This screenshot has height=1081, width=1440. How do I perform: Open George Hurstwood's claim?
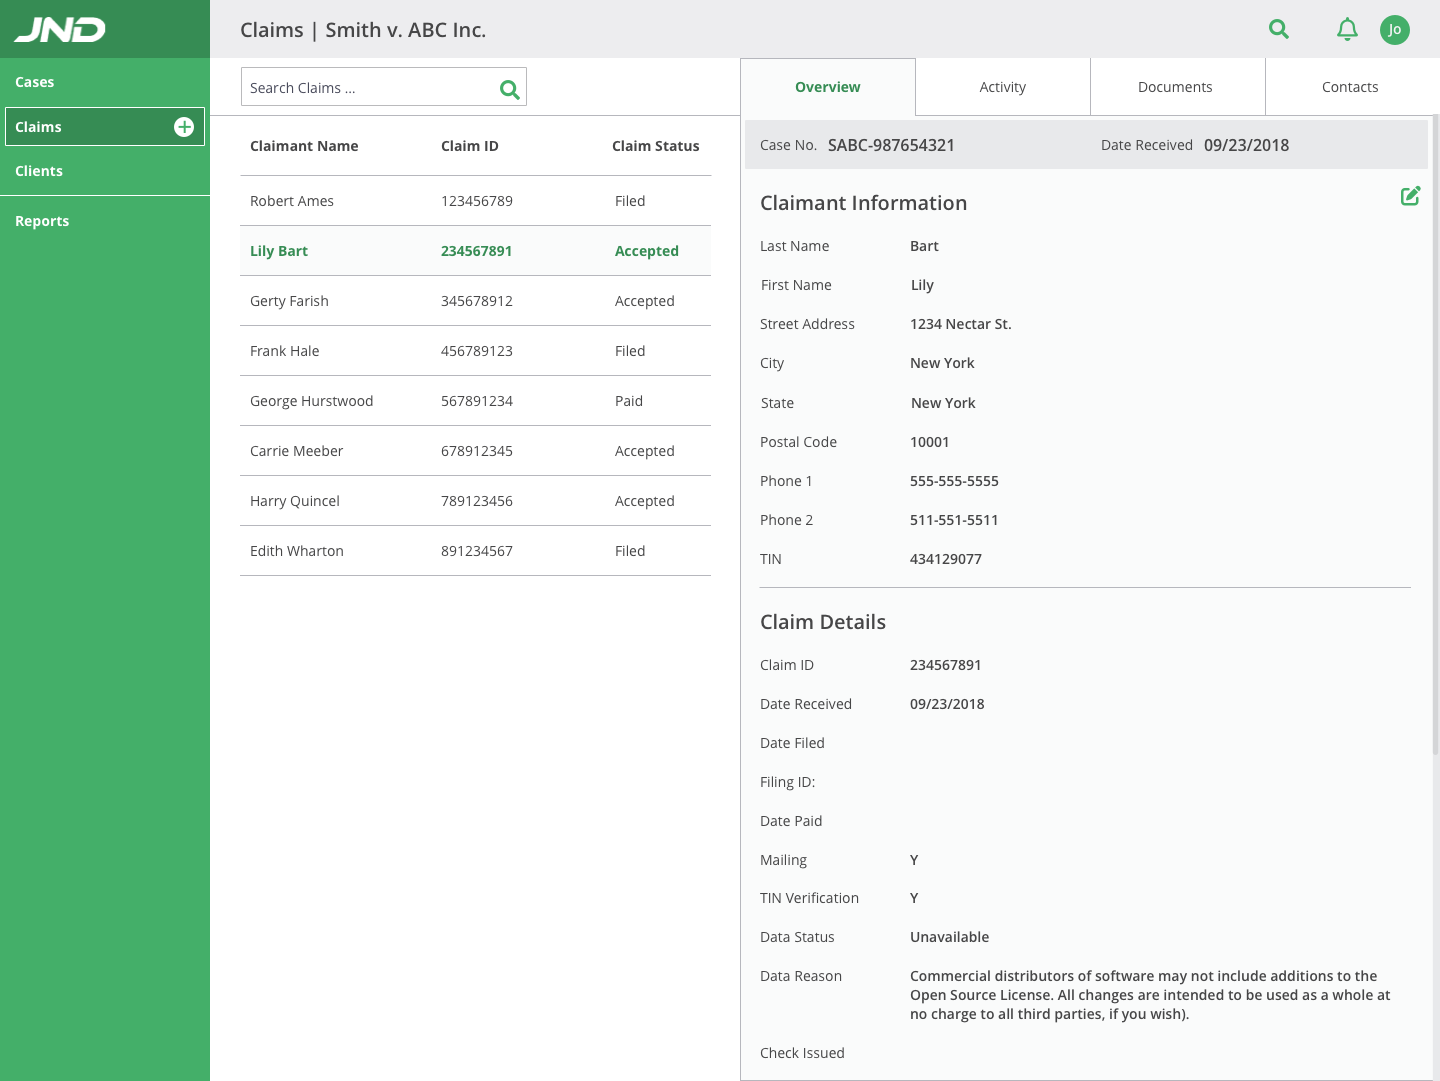[475, 401]
